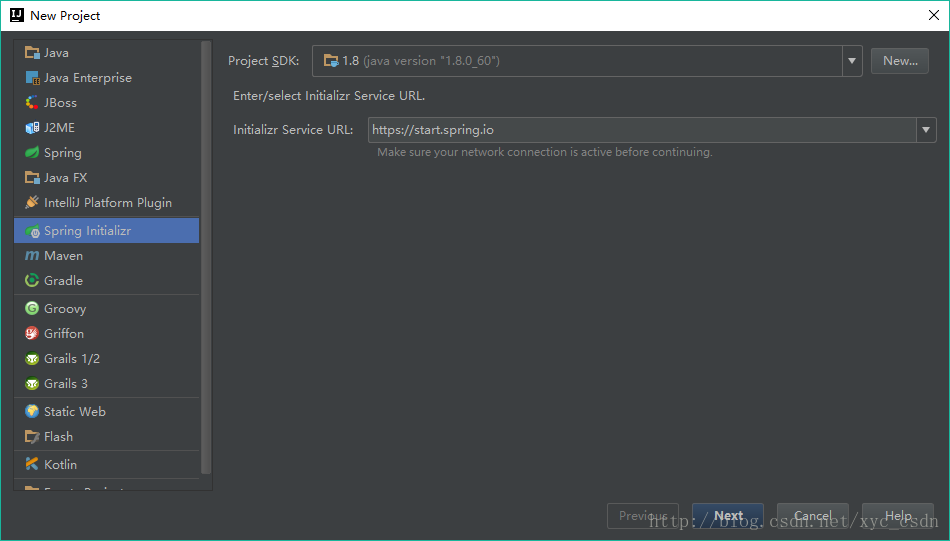The image size is (950, 541).
Task: Choose JBoss in the project list
Action: [107, 102]
